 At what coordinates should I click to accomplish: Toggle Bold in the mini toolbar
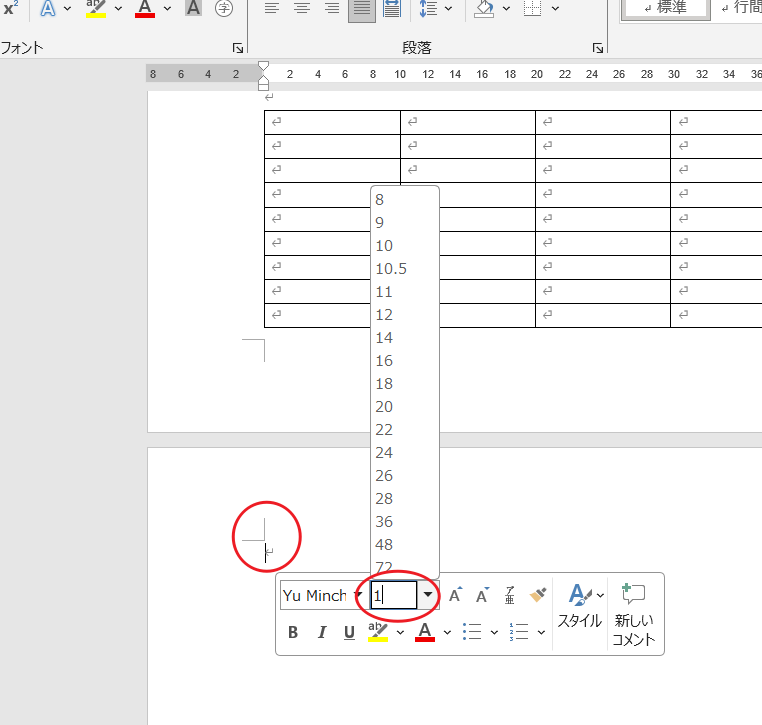pos(293,632)
